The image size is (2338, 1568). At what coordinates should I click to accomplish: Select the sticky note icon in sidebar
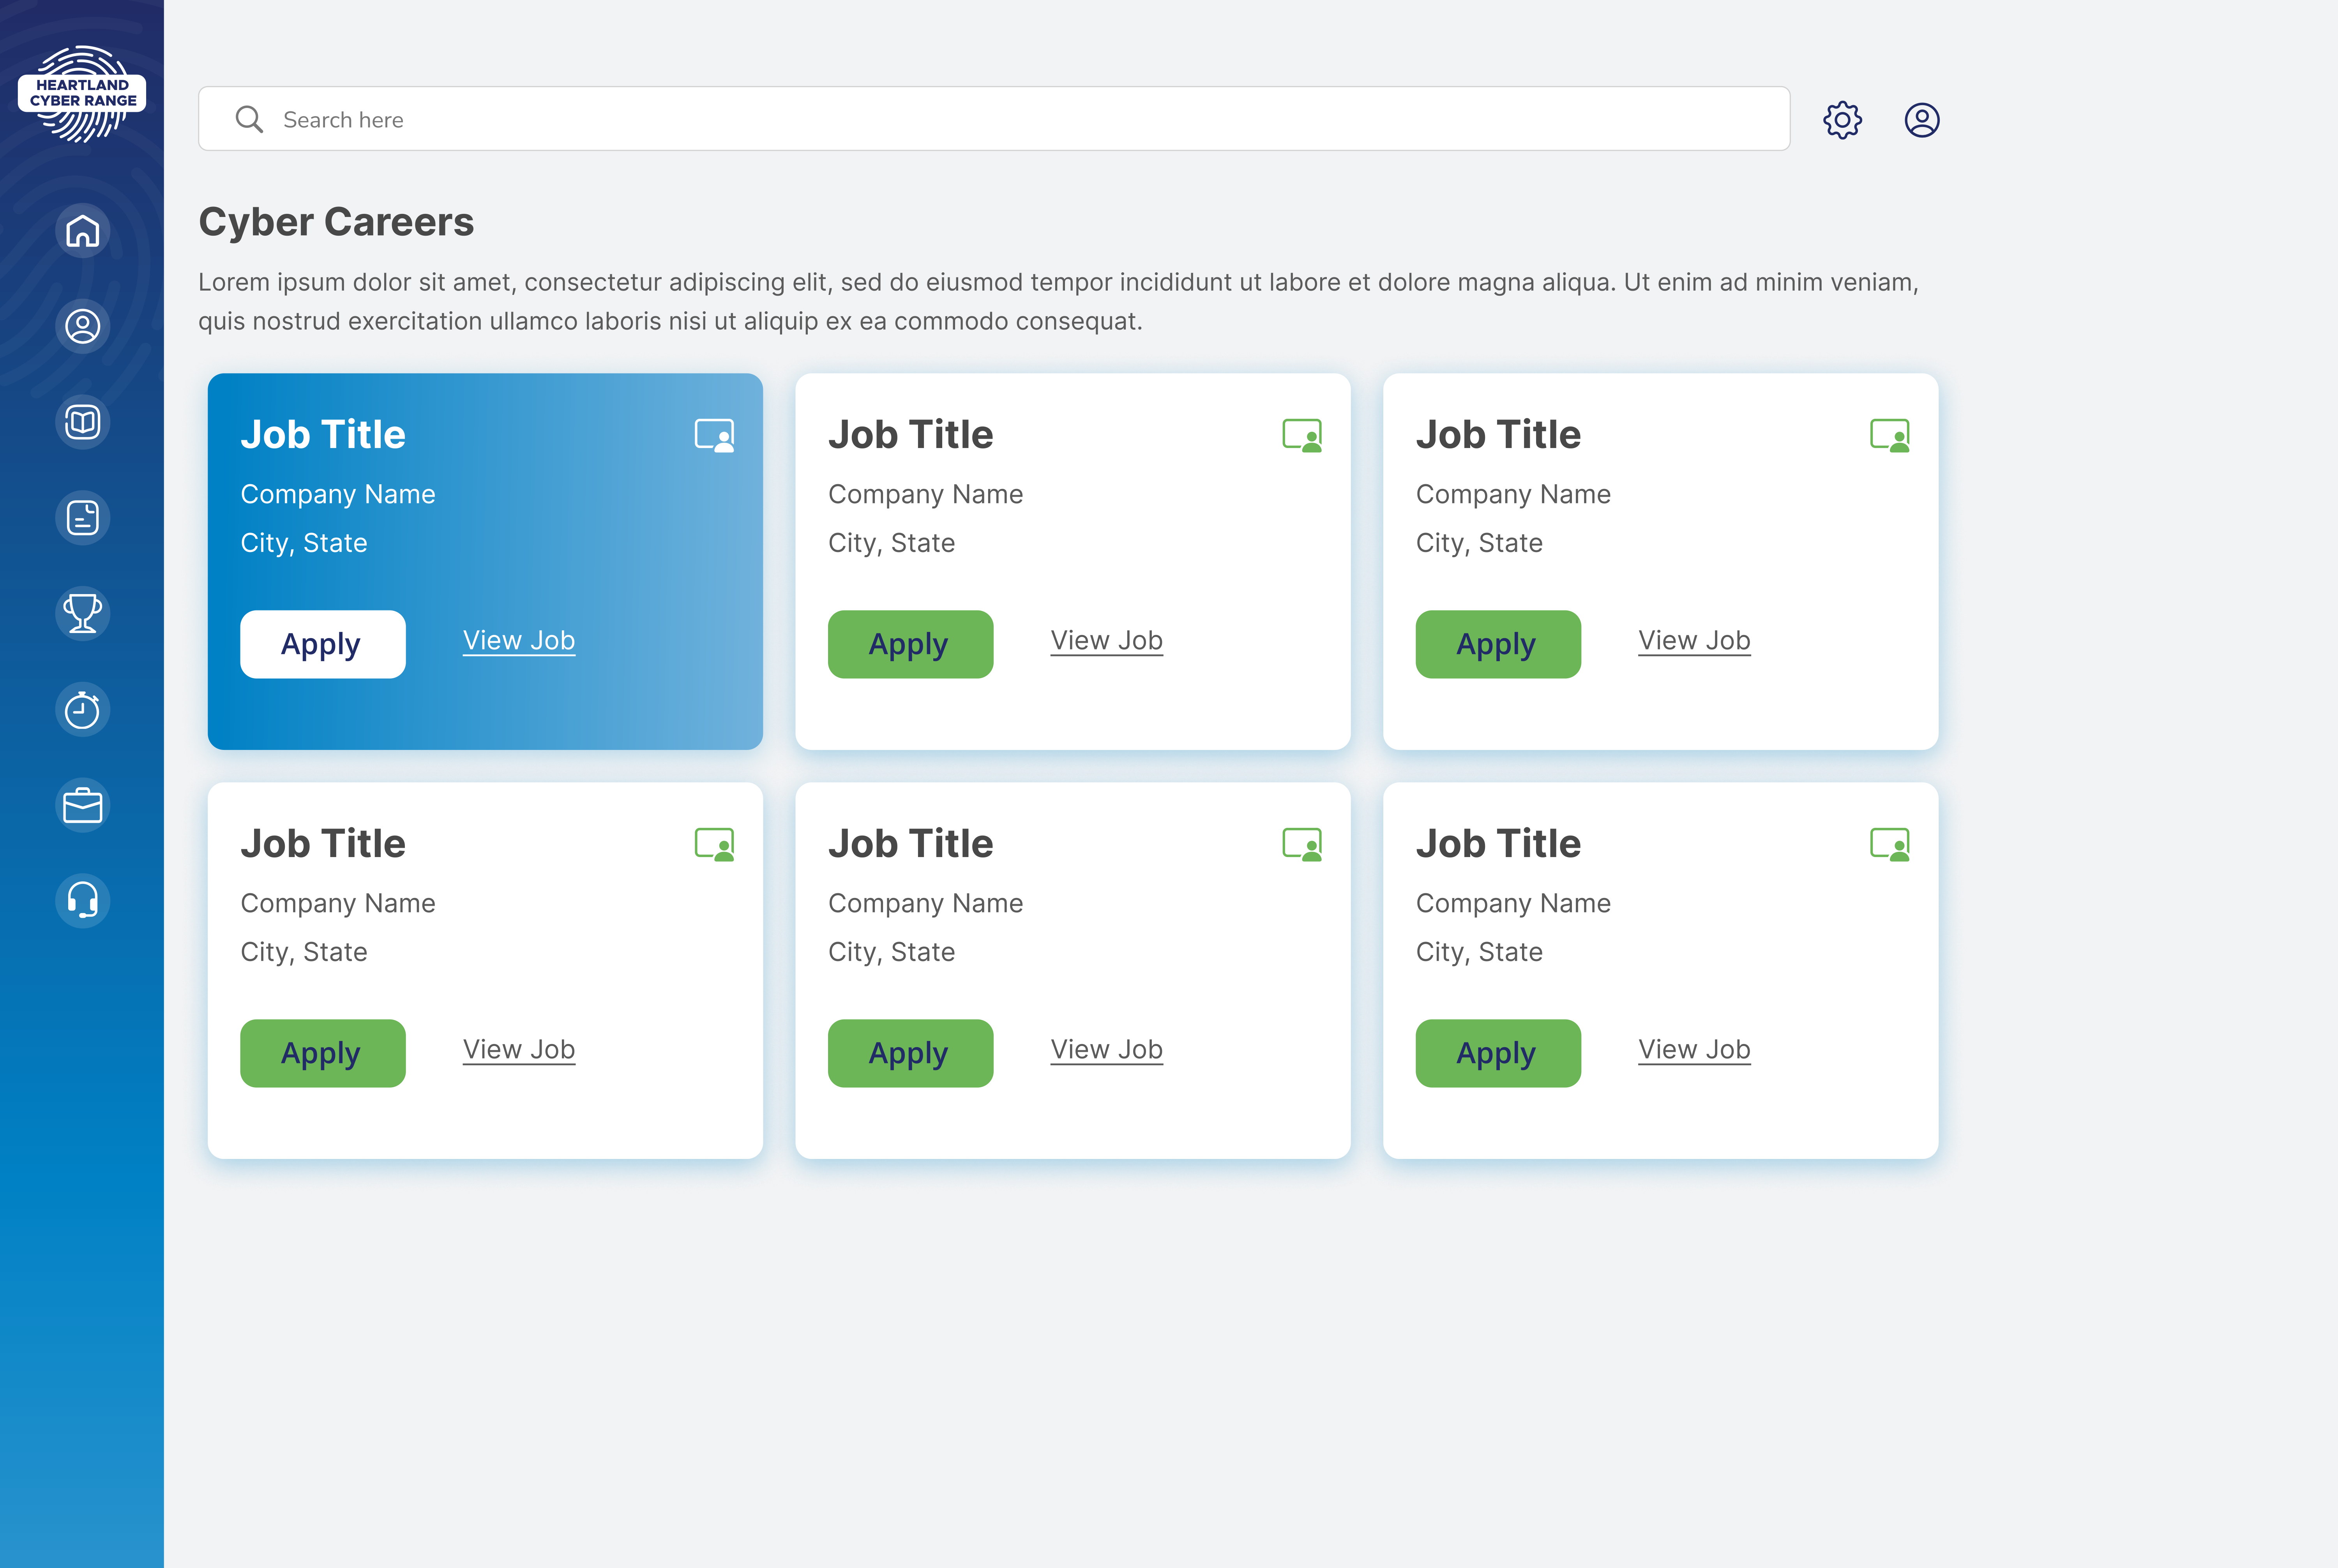(82, 518)
